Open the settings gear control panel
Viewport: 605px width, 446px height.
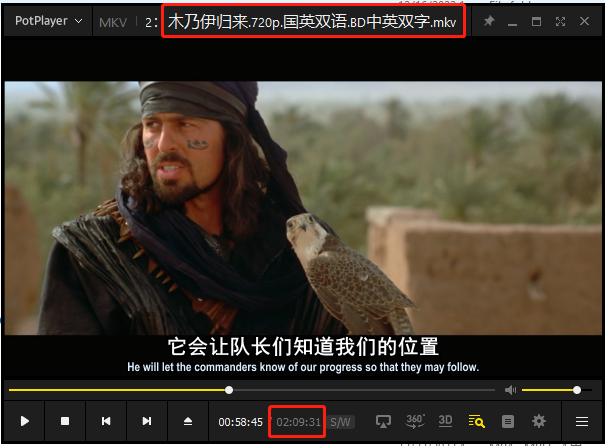(539, 421)
